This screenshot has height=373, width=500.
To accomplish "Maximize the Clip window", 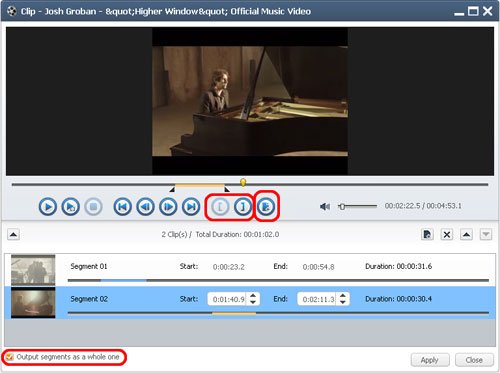I will pyautogui.click(x=473, y=11).
